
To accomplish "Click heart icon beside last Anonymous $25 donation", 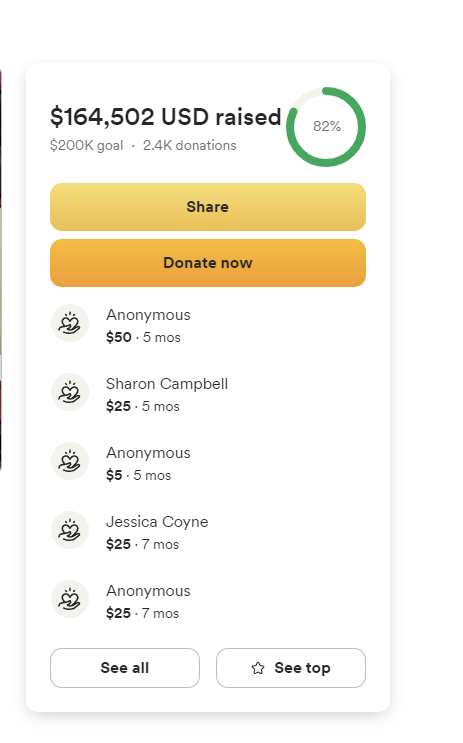I will [70, 599].
